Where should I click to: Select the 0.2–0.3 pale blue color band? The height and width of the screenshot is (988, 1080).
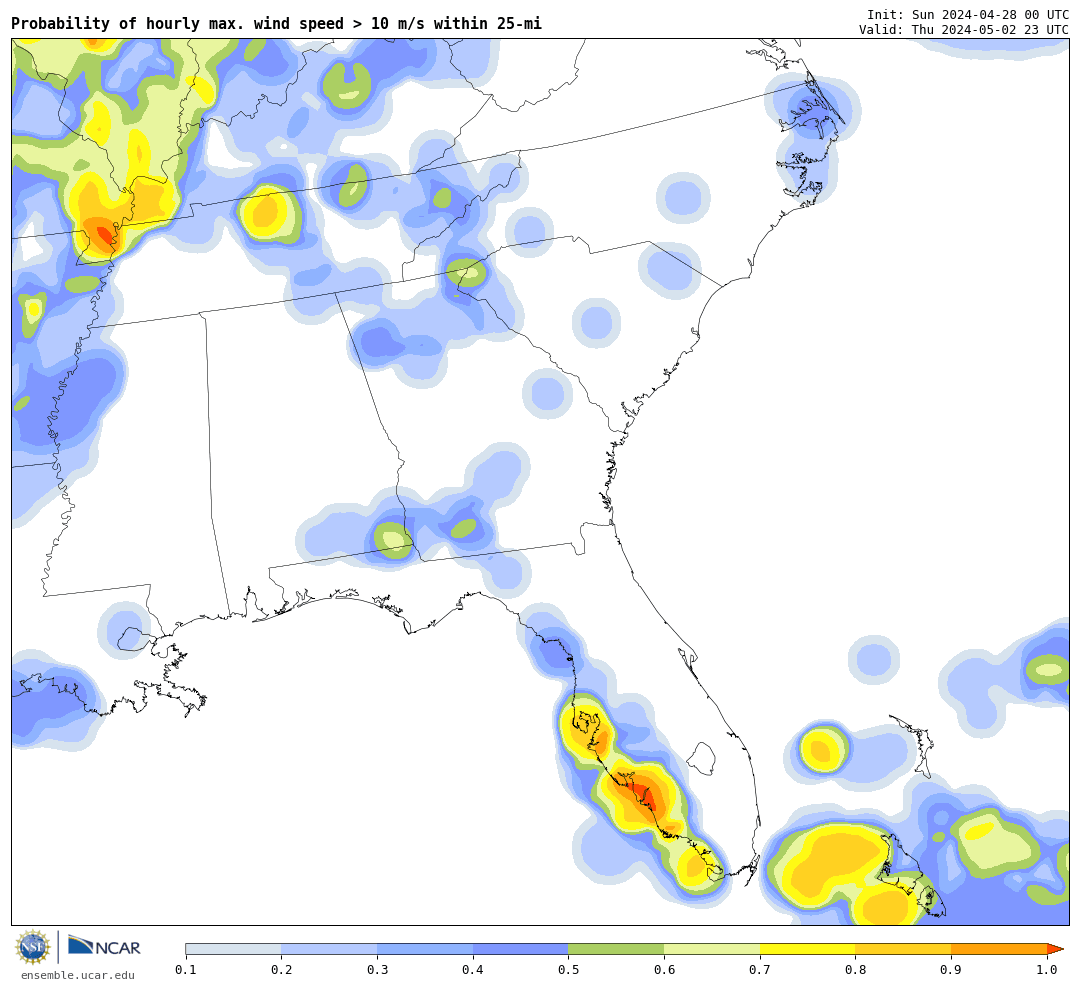pyautogui.click(x=329, y=949)
